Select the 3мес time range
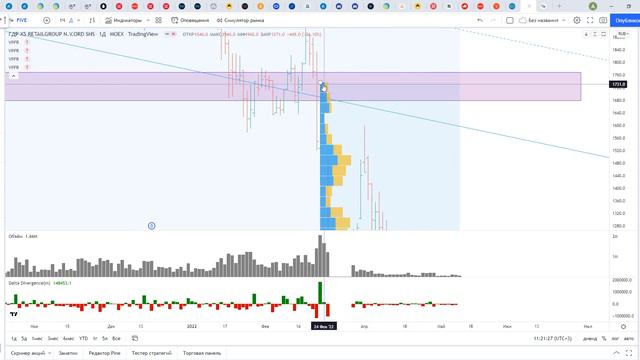The image size is (640, 360). [x=53, y=338]
